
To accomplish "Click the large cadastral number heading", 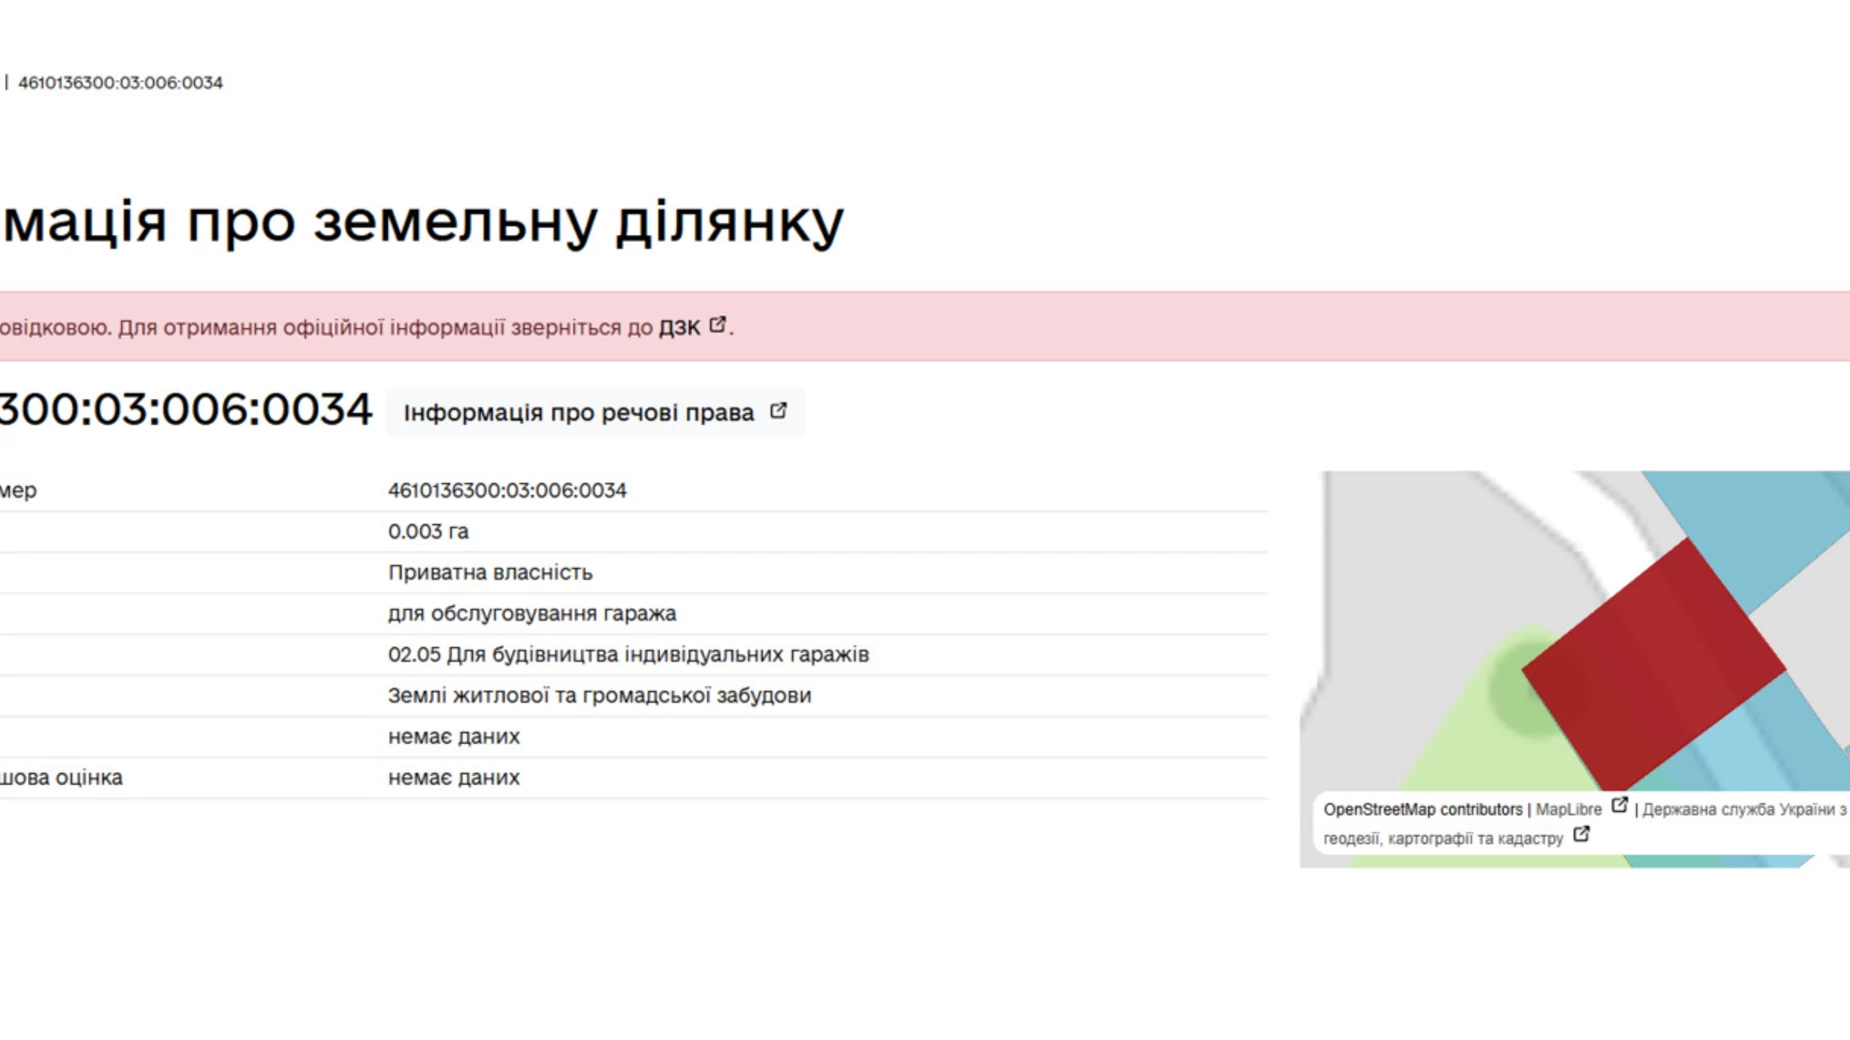I will click(185, 410).
